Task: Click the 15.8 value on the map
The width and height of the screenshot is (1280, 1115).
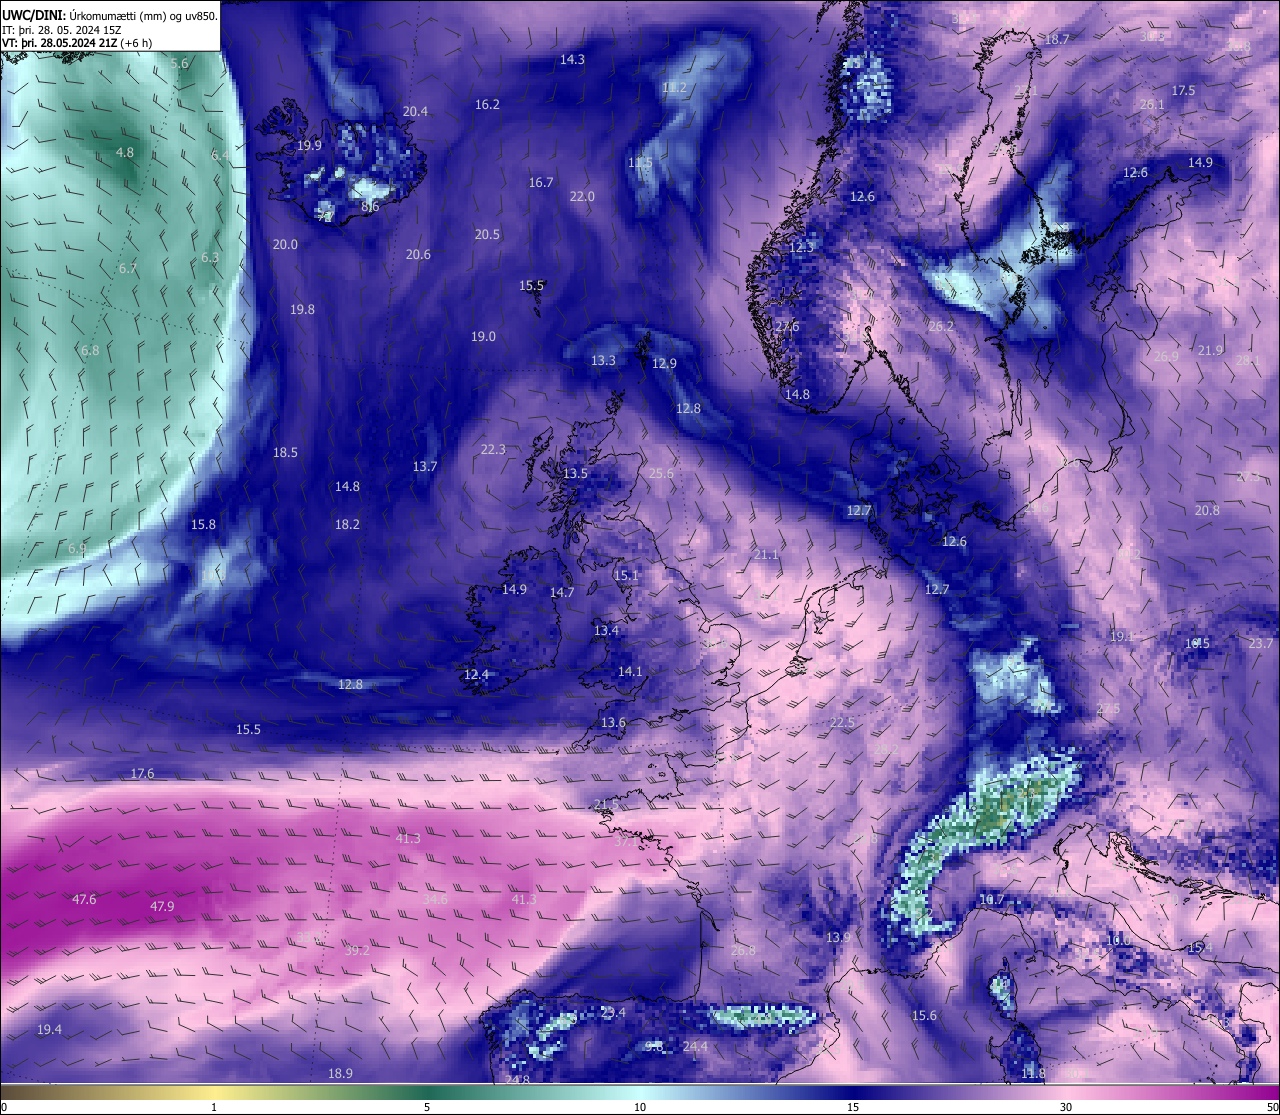Action: click(203, 524)
